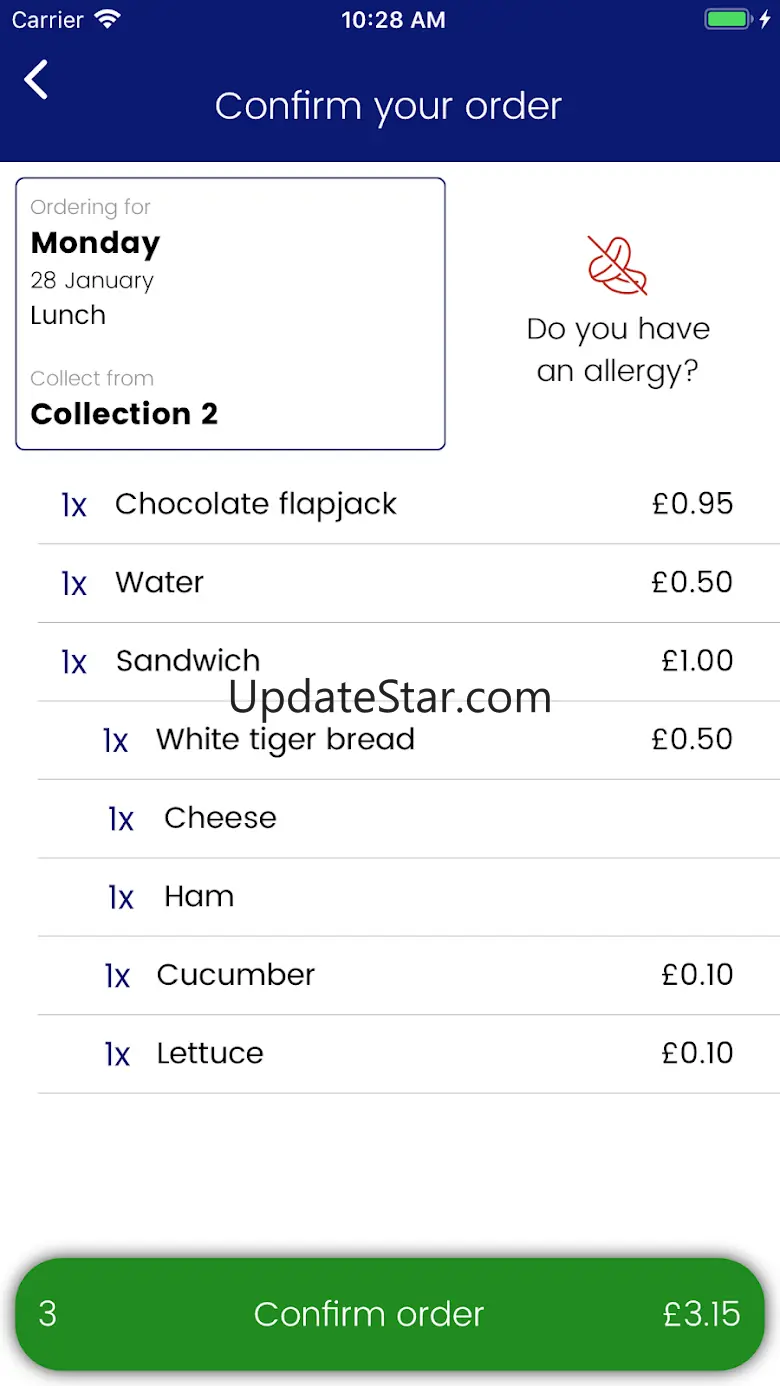Open the "Do you have an allergy?" link
Screen dimensions: 780x1386
point(618,350)
